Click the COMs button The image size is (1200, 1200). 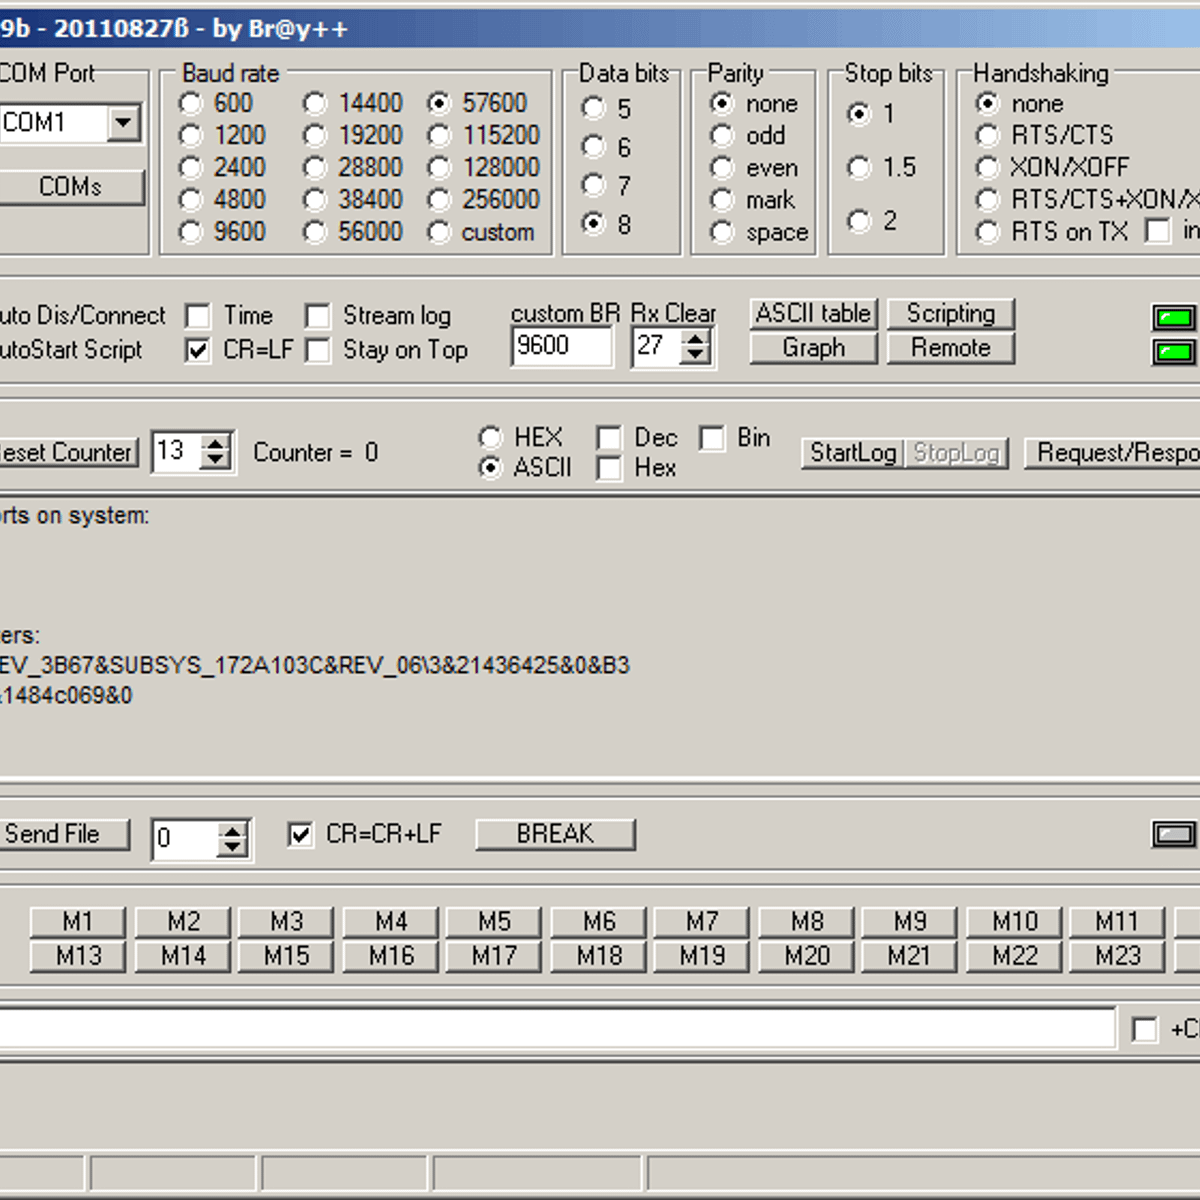70,187
